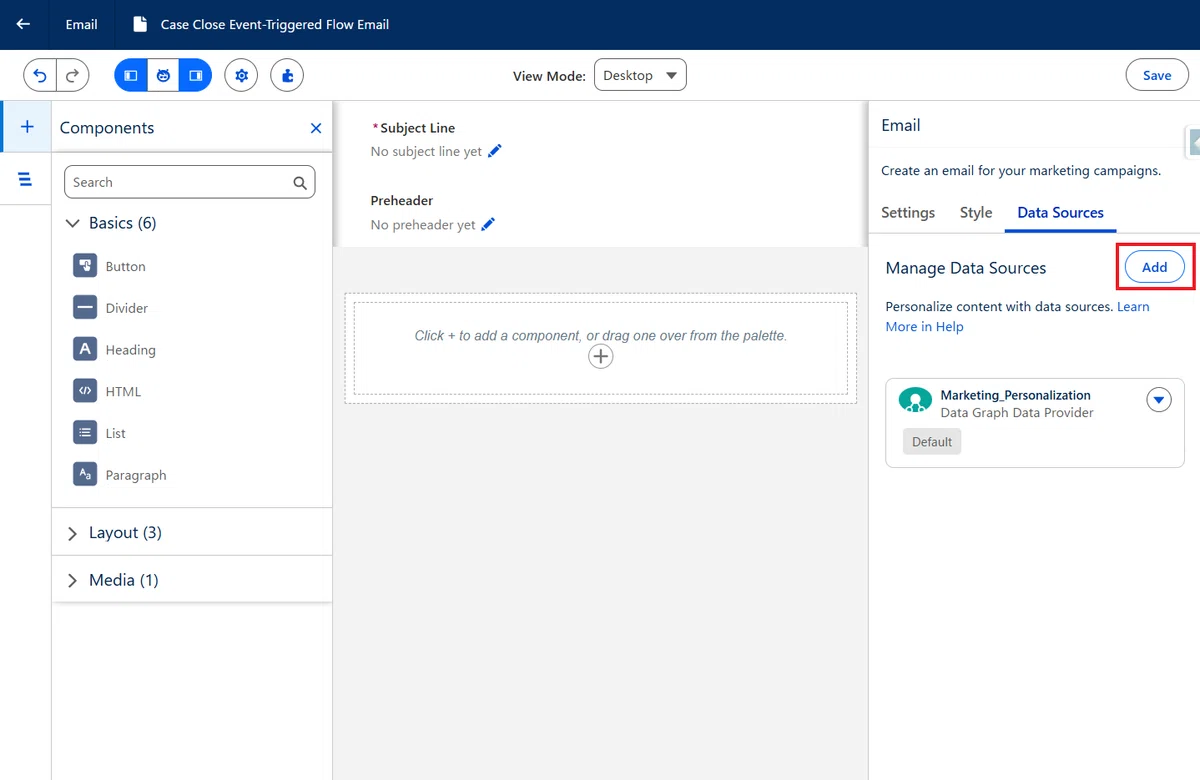Open the Learn More in Help link
Viewport: 1200px width, 780px height.
click(x=1017, y=317)
